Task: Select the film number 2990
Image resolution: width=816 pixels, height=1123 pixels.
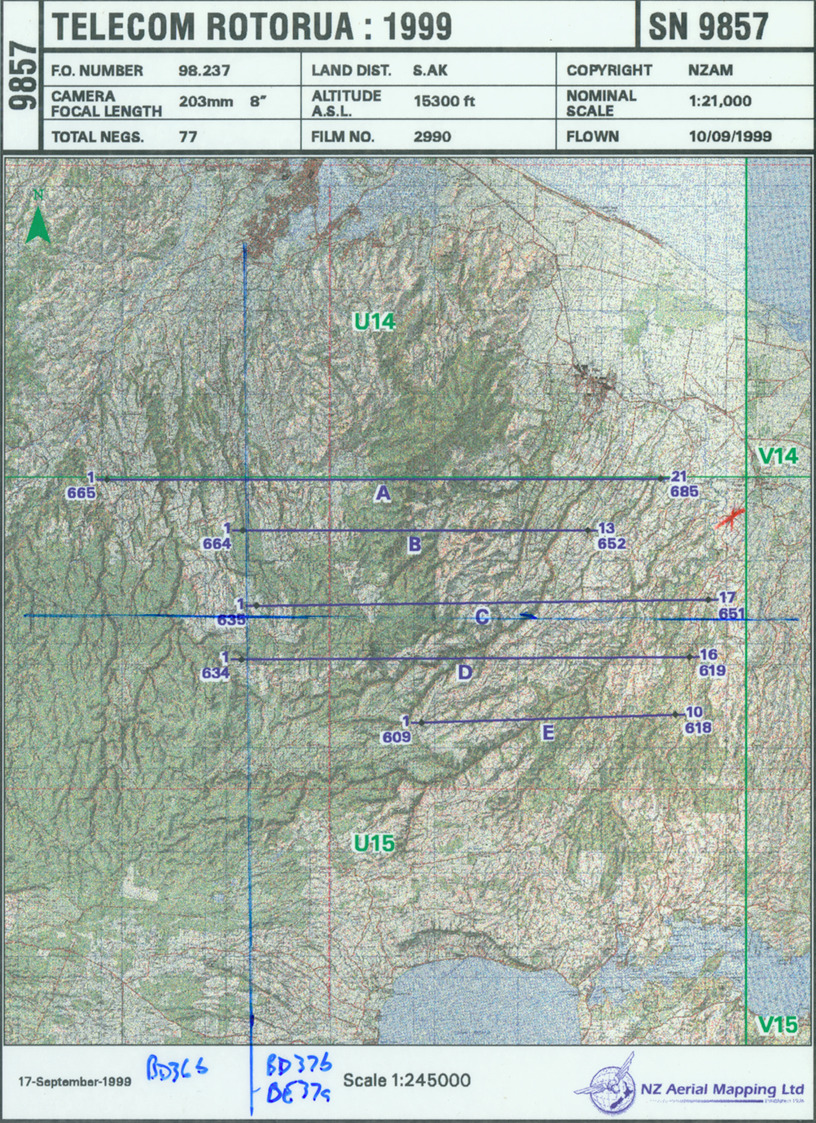Action: 432,136
